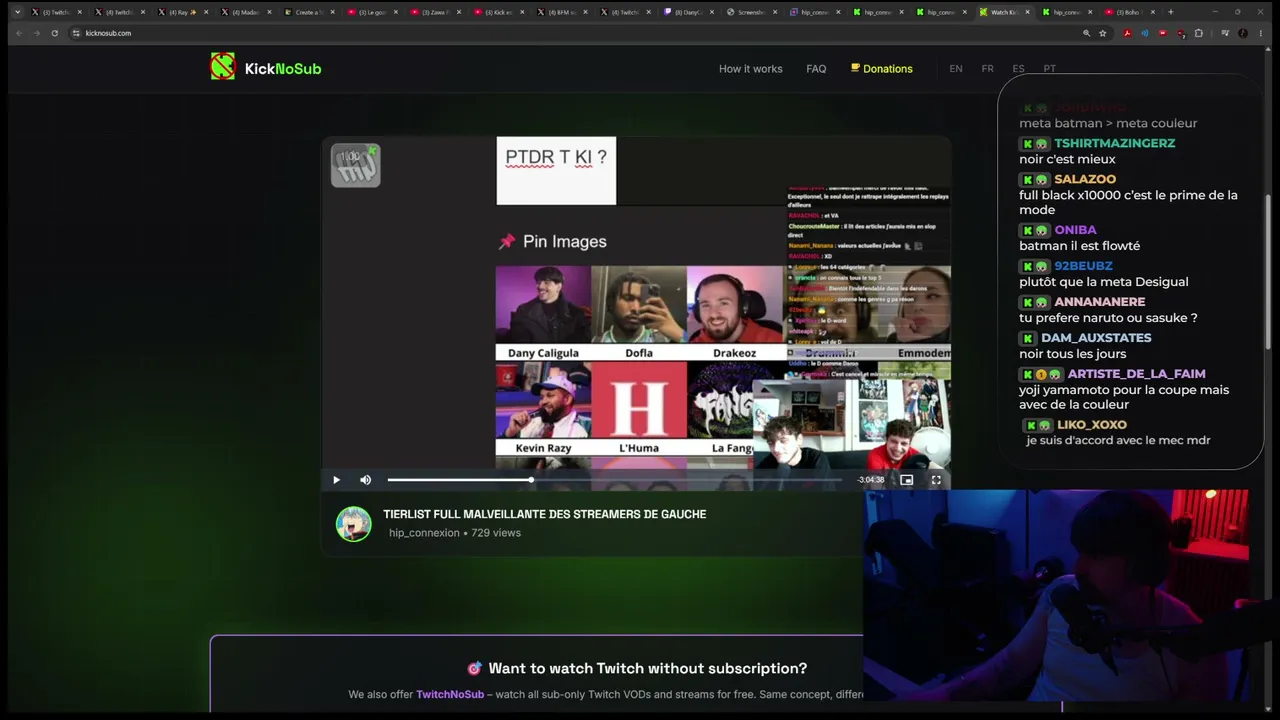Open the Donations link

(881, 69)
